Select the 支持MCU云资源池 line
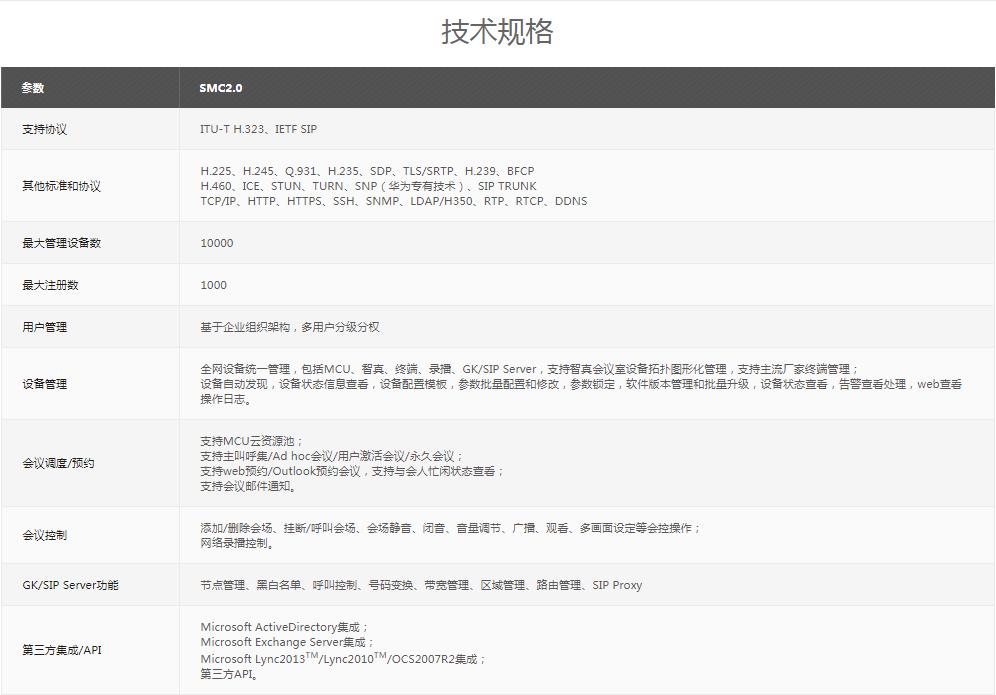Viewport: 996px width, 695px height. pyautogui.click(x=251, y=441)
